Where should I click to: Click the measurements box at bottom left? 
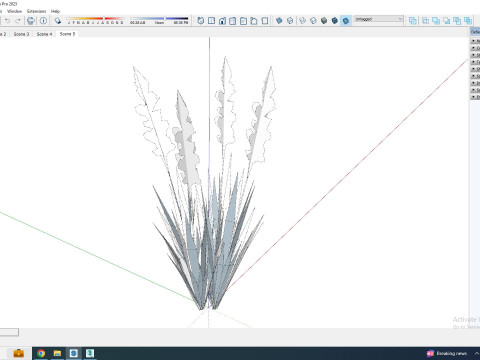click(x=9, y=332)
